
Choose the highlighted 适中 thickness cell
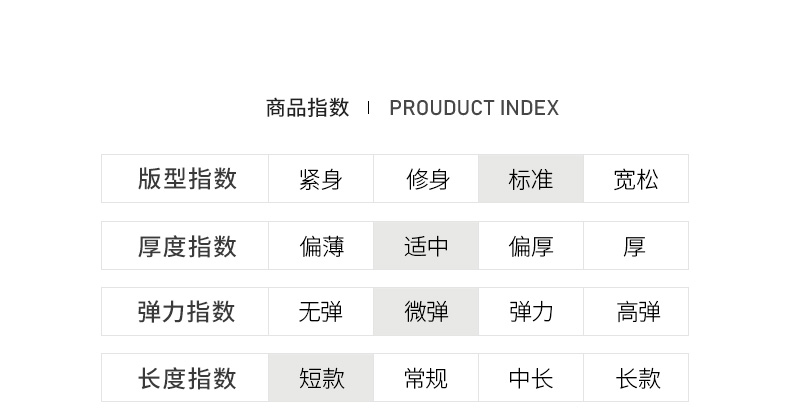427,246
